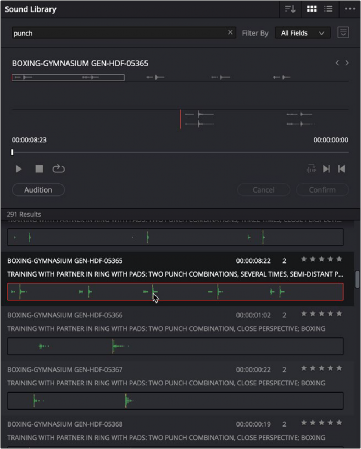Click the 00:00:00:00 timecode in preview
Viewport: 361px width, 449px height.
point(331,140)
